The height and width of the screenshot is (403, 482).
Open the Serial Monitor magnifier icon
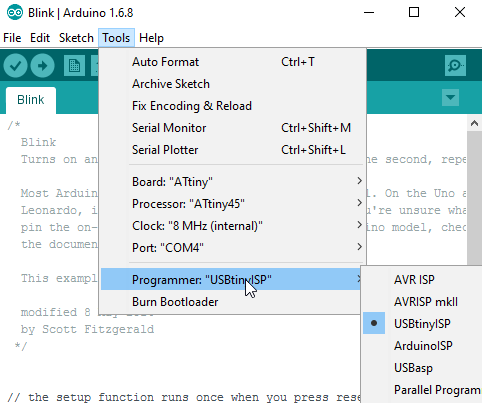(455, 65)
